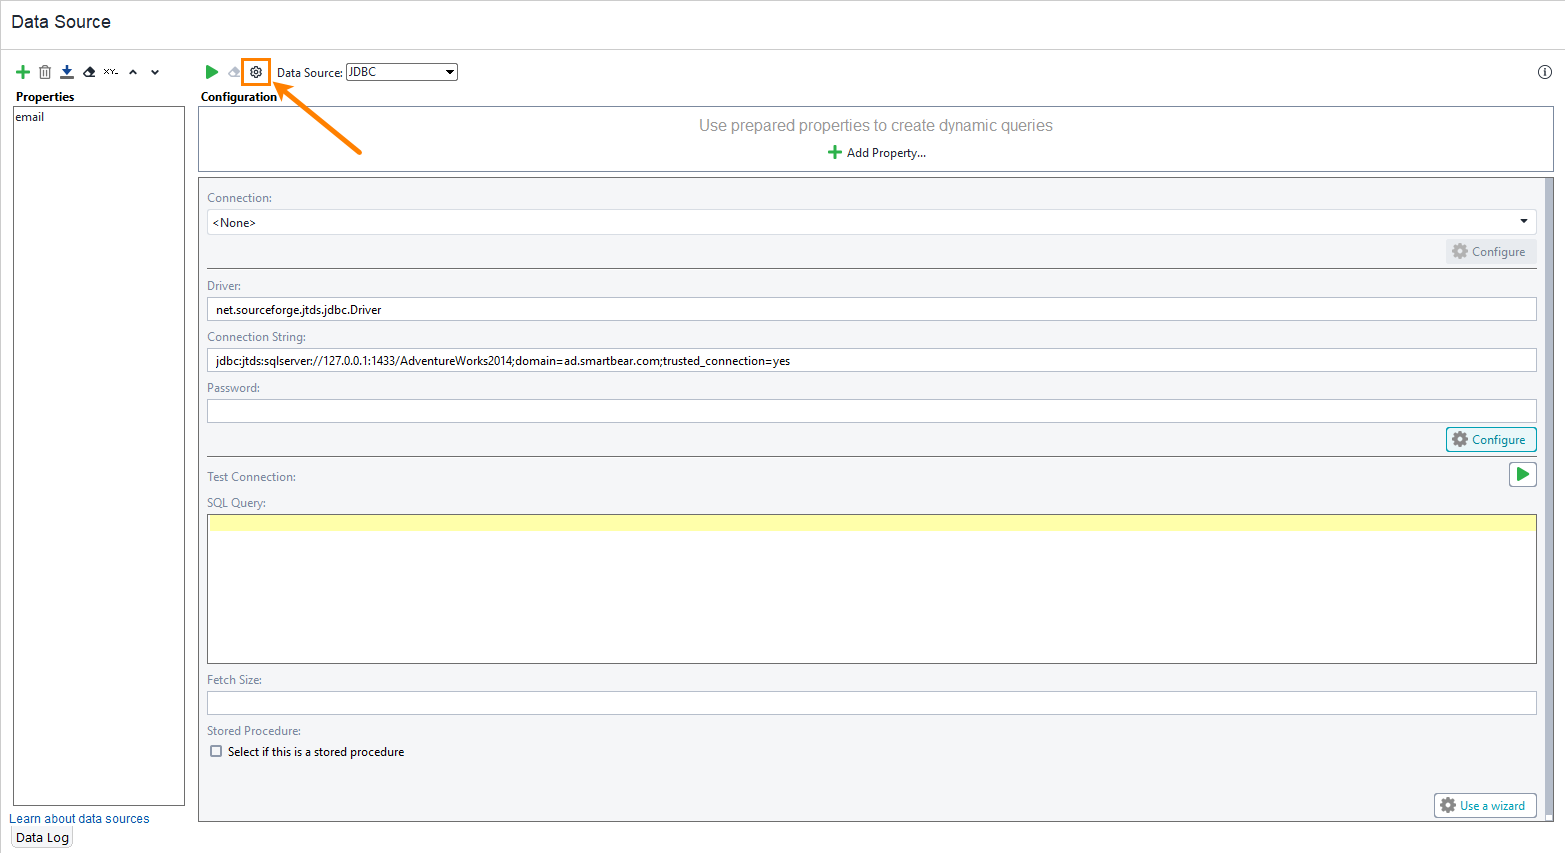
Task: Load property values with the download arrow icon
Action: tap(66, 71)
